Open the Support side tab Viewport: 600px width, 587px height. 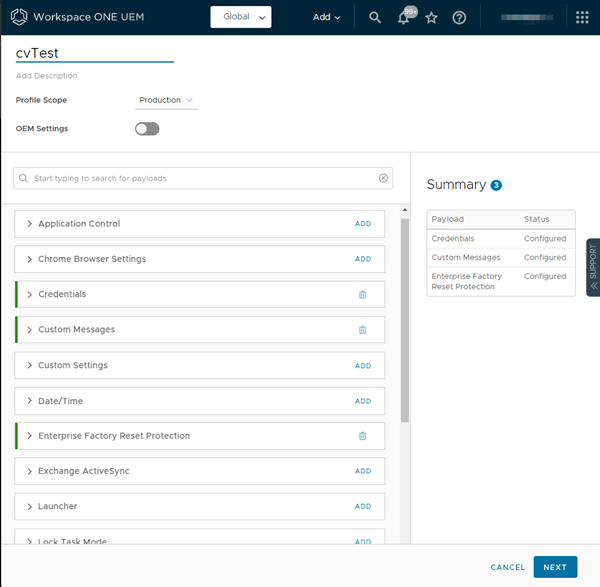pyautogui.click(x=593, y=267)
